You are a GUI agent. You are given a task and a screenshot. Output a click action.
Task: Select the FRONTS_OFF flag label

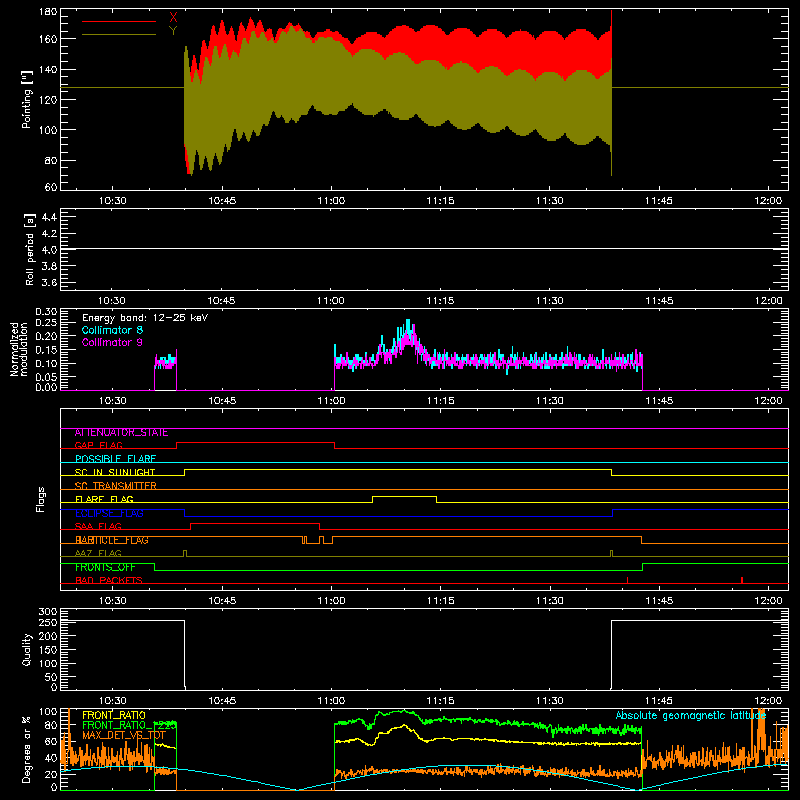[x=105, y=567]
